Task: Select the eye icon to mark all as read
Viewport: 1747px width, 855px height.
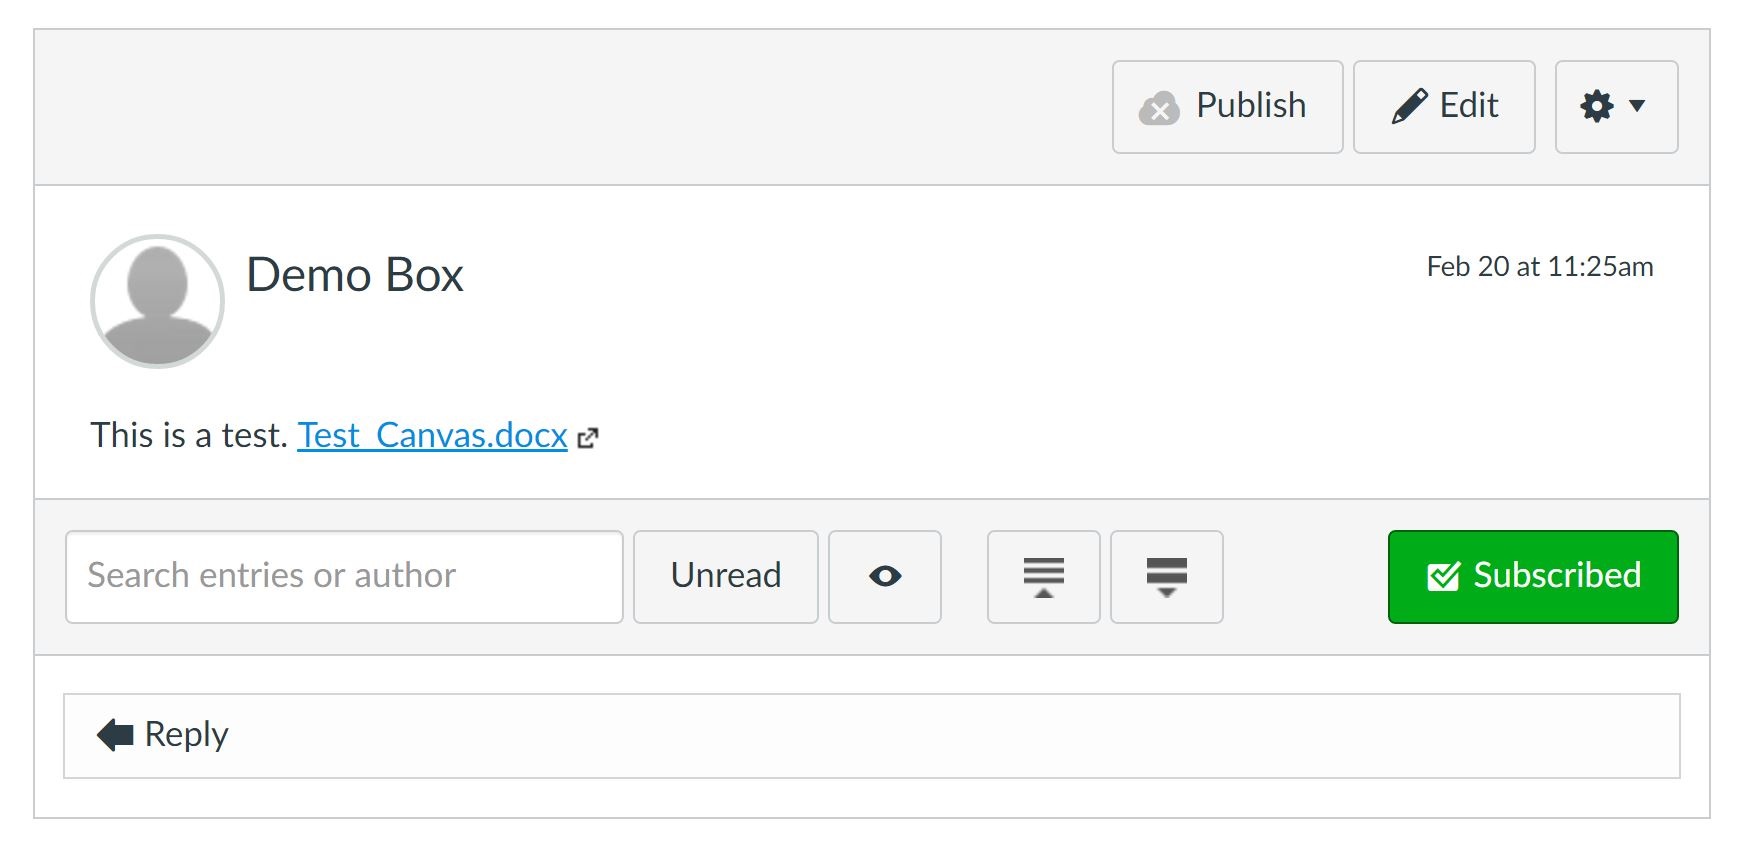Action: [x=884, y=576]
